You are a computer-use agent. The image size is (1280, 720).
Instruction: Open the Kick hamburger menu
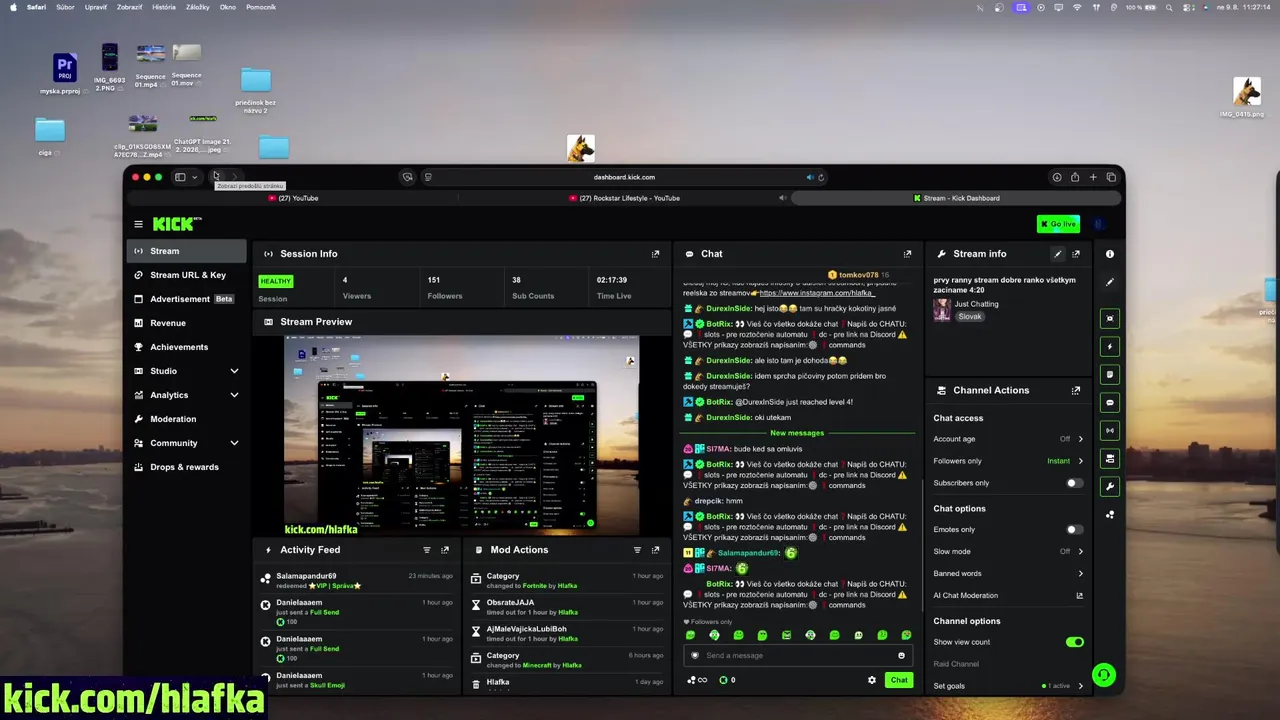coord(138,224)
